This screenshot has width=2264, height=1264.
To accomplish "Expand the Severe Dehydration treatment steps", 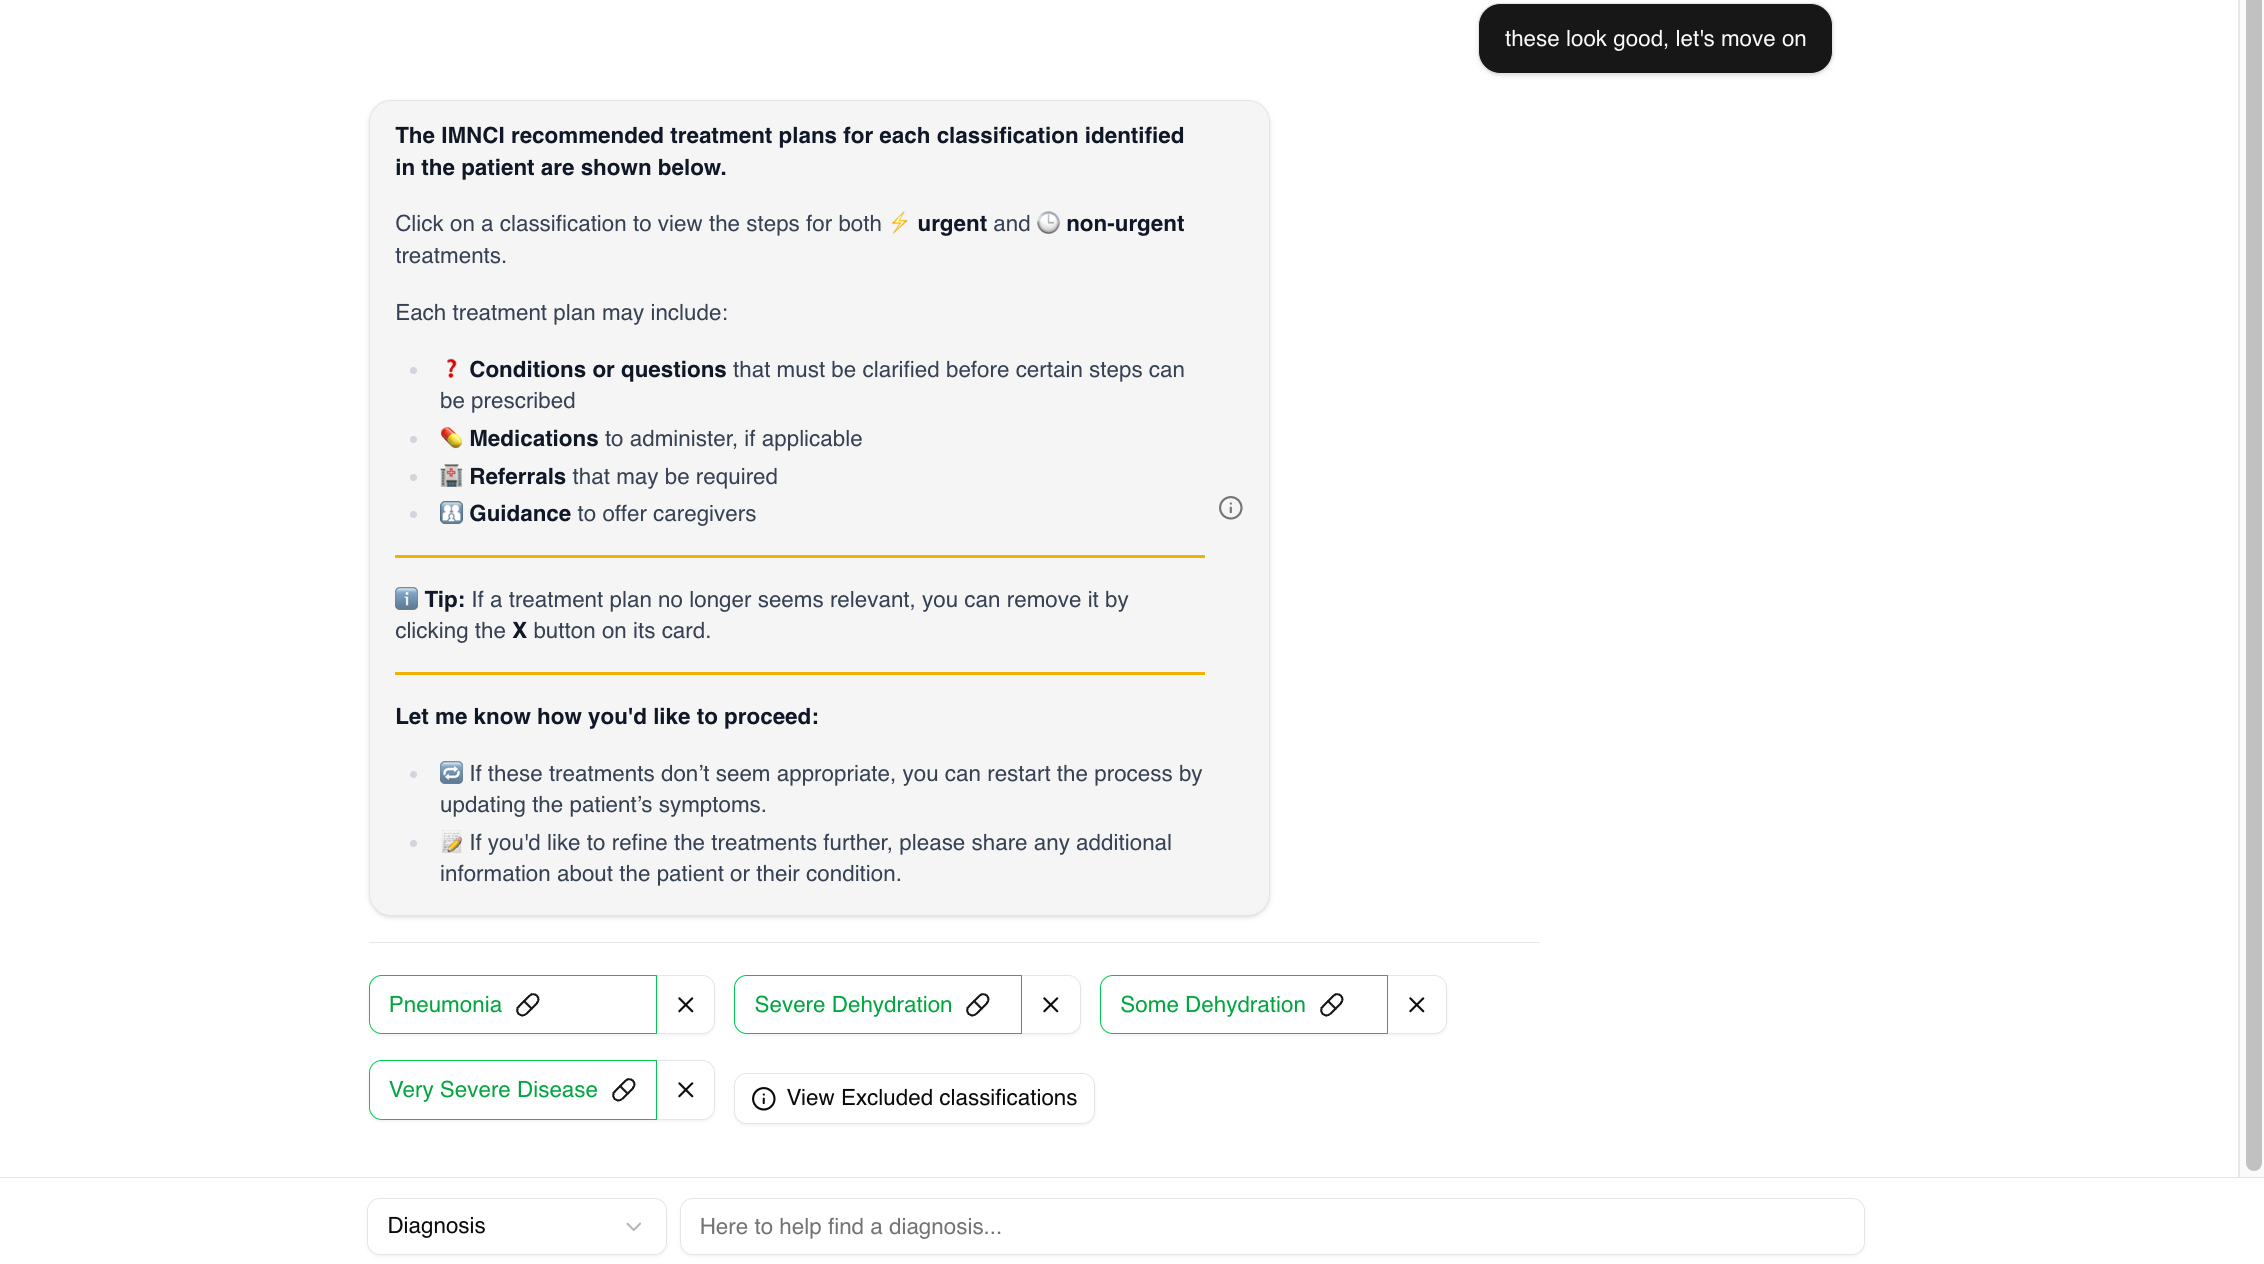I will point(852,1005).
